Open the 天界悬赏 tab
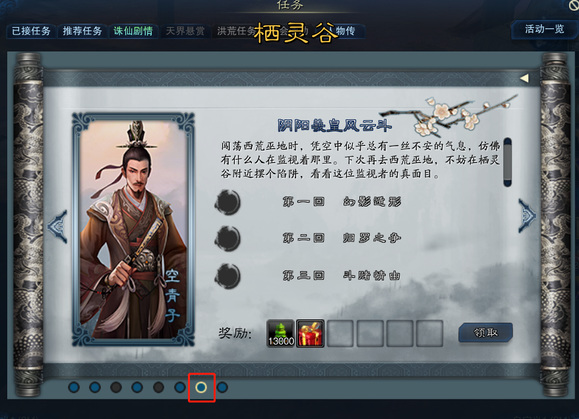The width and height of the screenshot is (579, 419). pyautogui.click(x=185, y=31)
